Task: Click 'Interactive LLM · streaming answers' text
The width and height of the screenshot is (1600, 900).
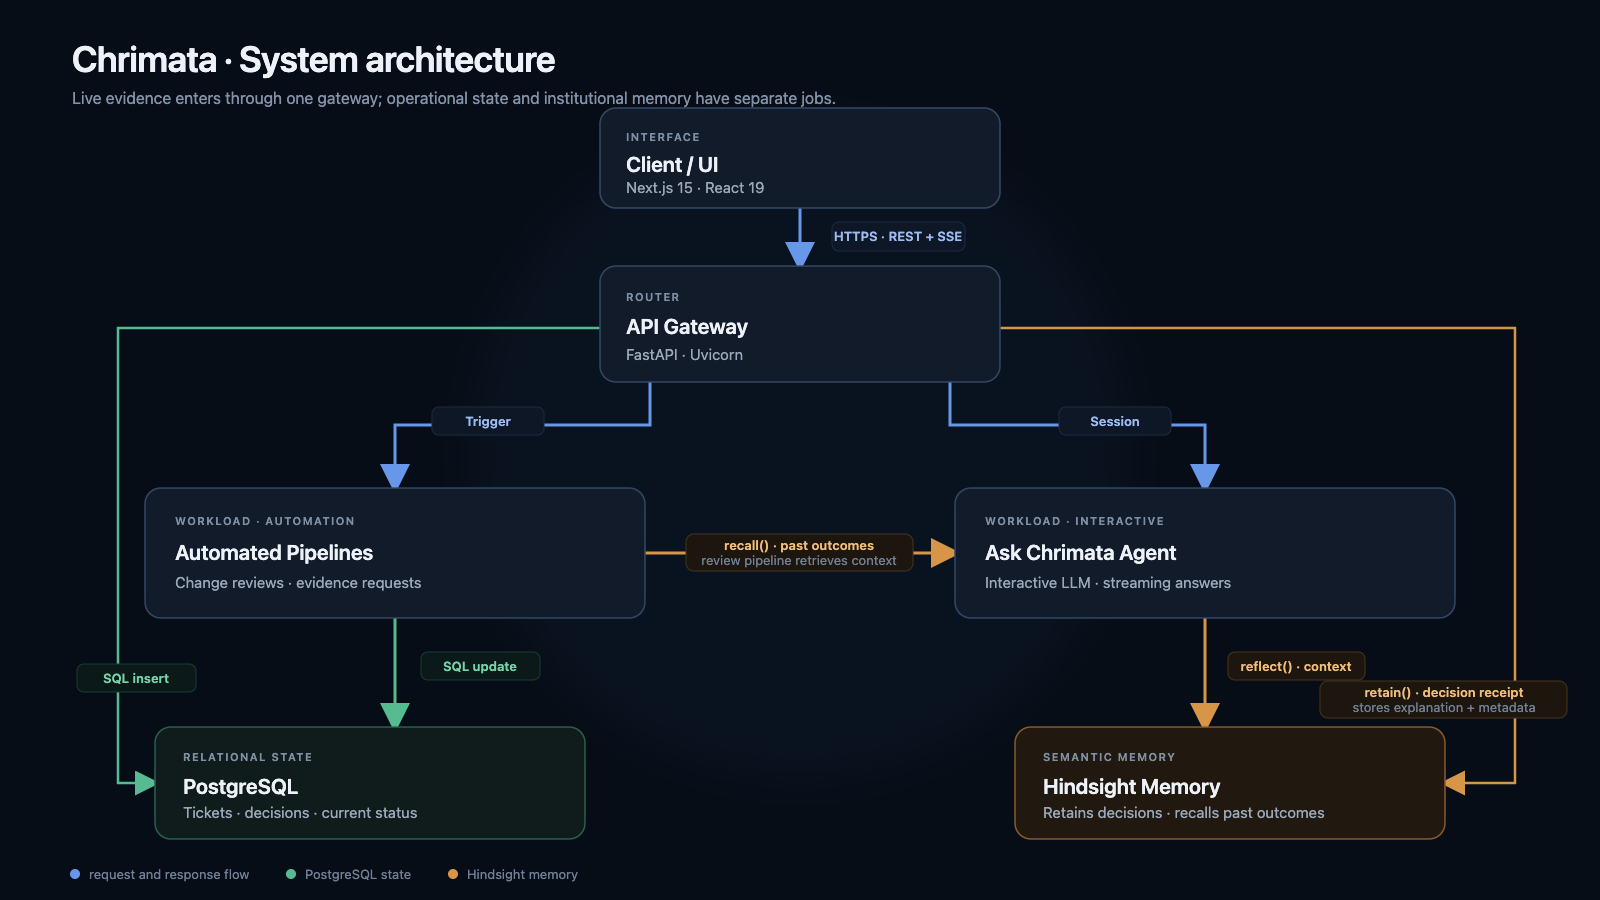Action: [1108, 583]
